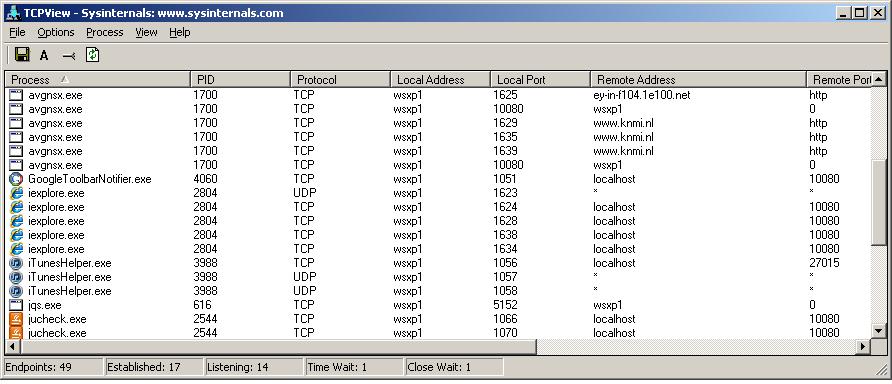Click the green Refresh toolbar icon
Screen dimensions: 892x384
click(x=93, y=55)
